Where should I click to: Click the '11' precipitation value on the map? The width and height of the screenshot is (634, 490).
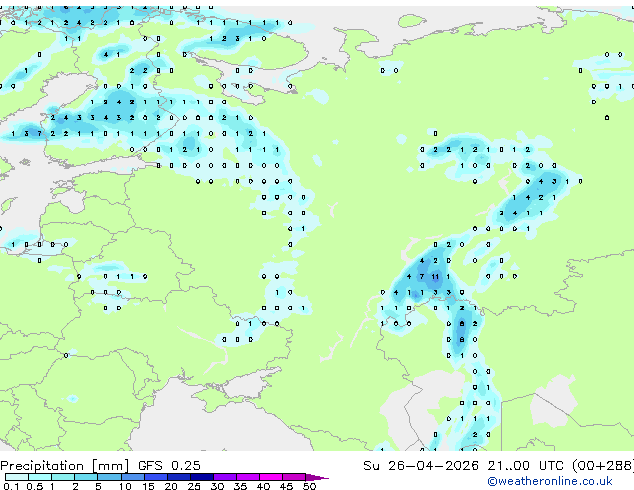(x=435, y=277)
